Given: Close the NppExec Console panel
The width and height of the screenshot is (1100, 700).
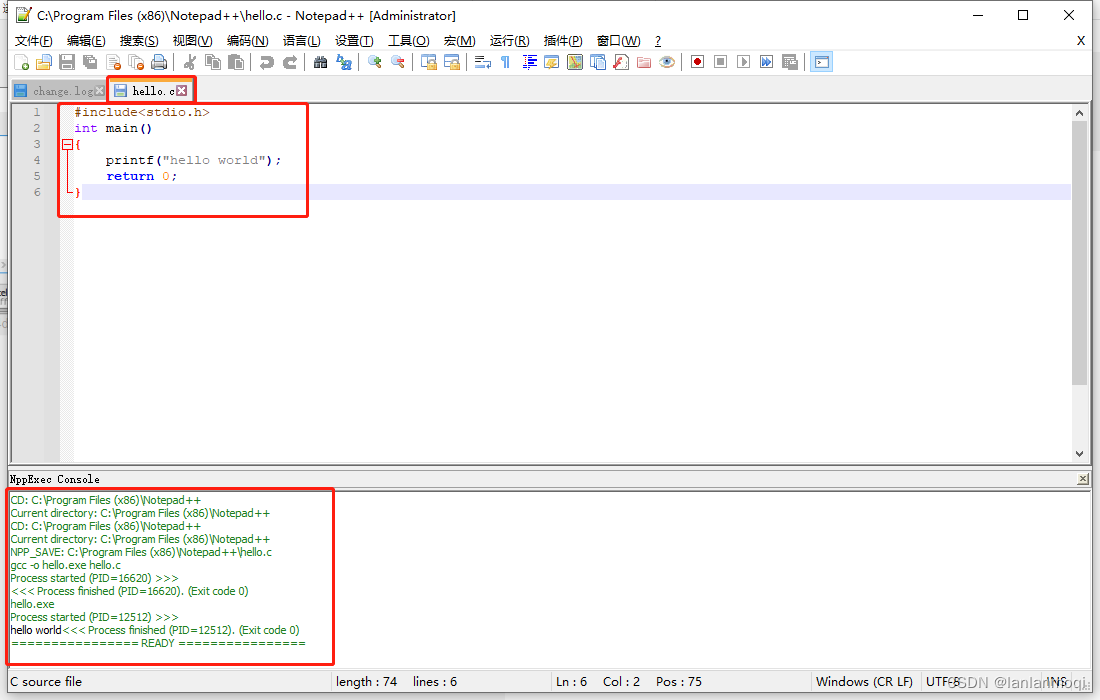Looking at the screenshot, I should click(x=1083, y=479).
